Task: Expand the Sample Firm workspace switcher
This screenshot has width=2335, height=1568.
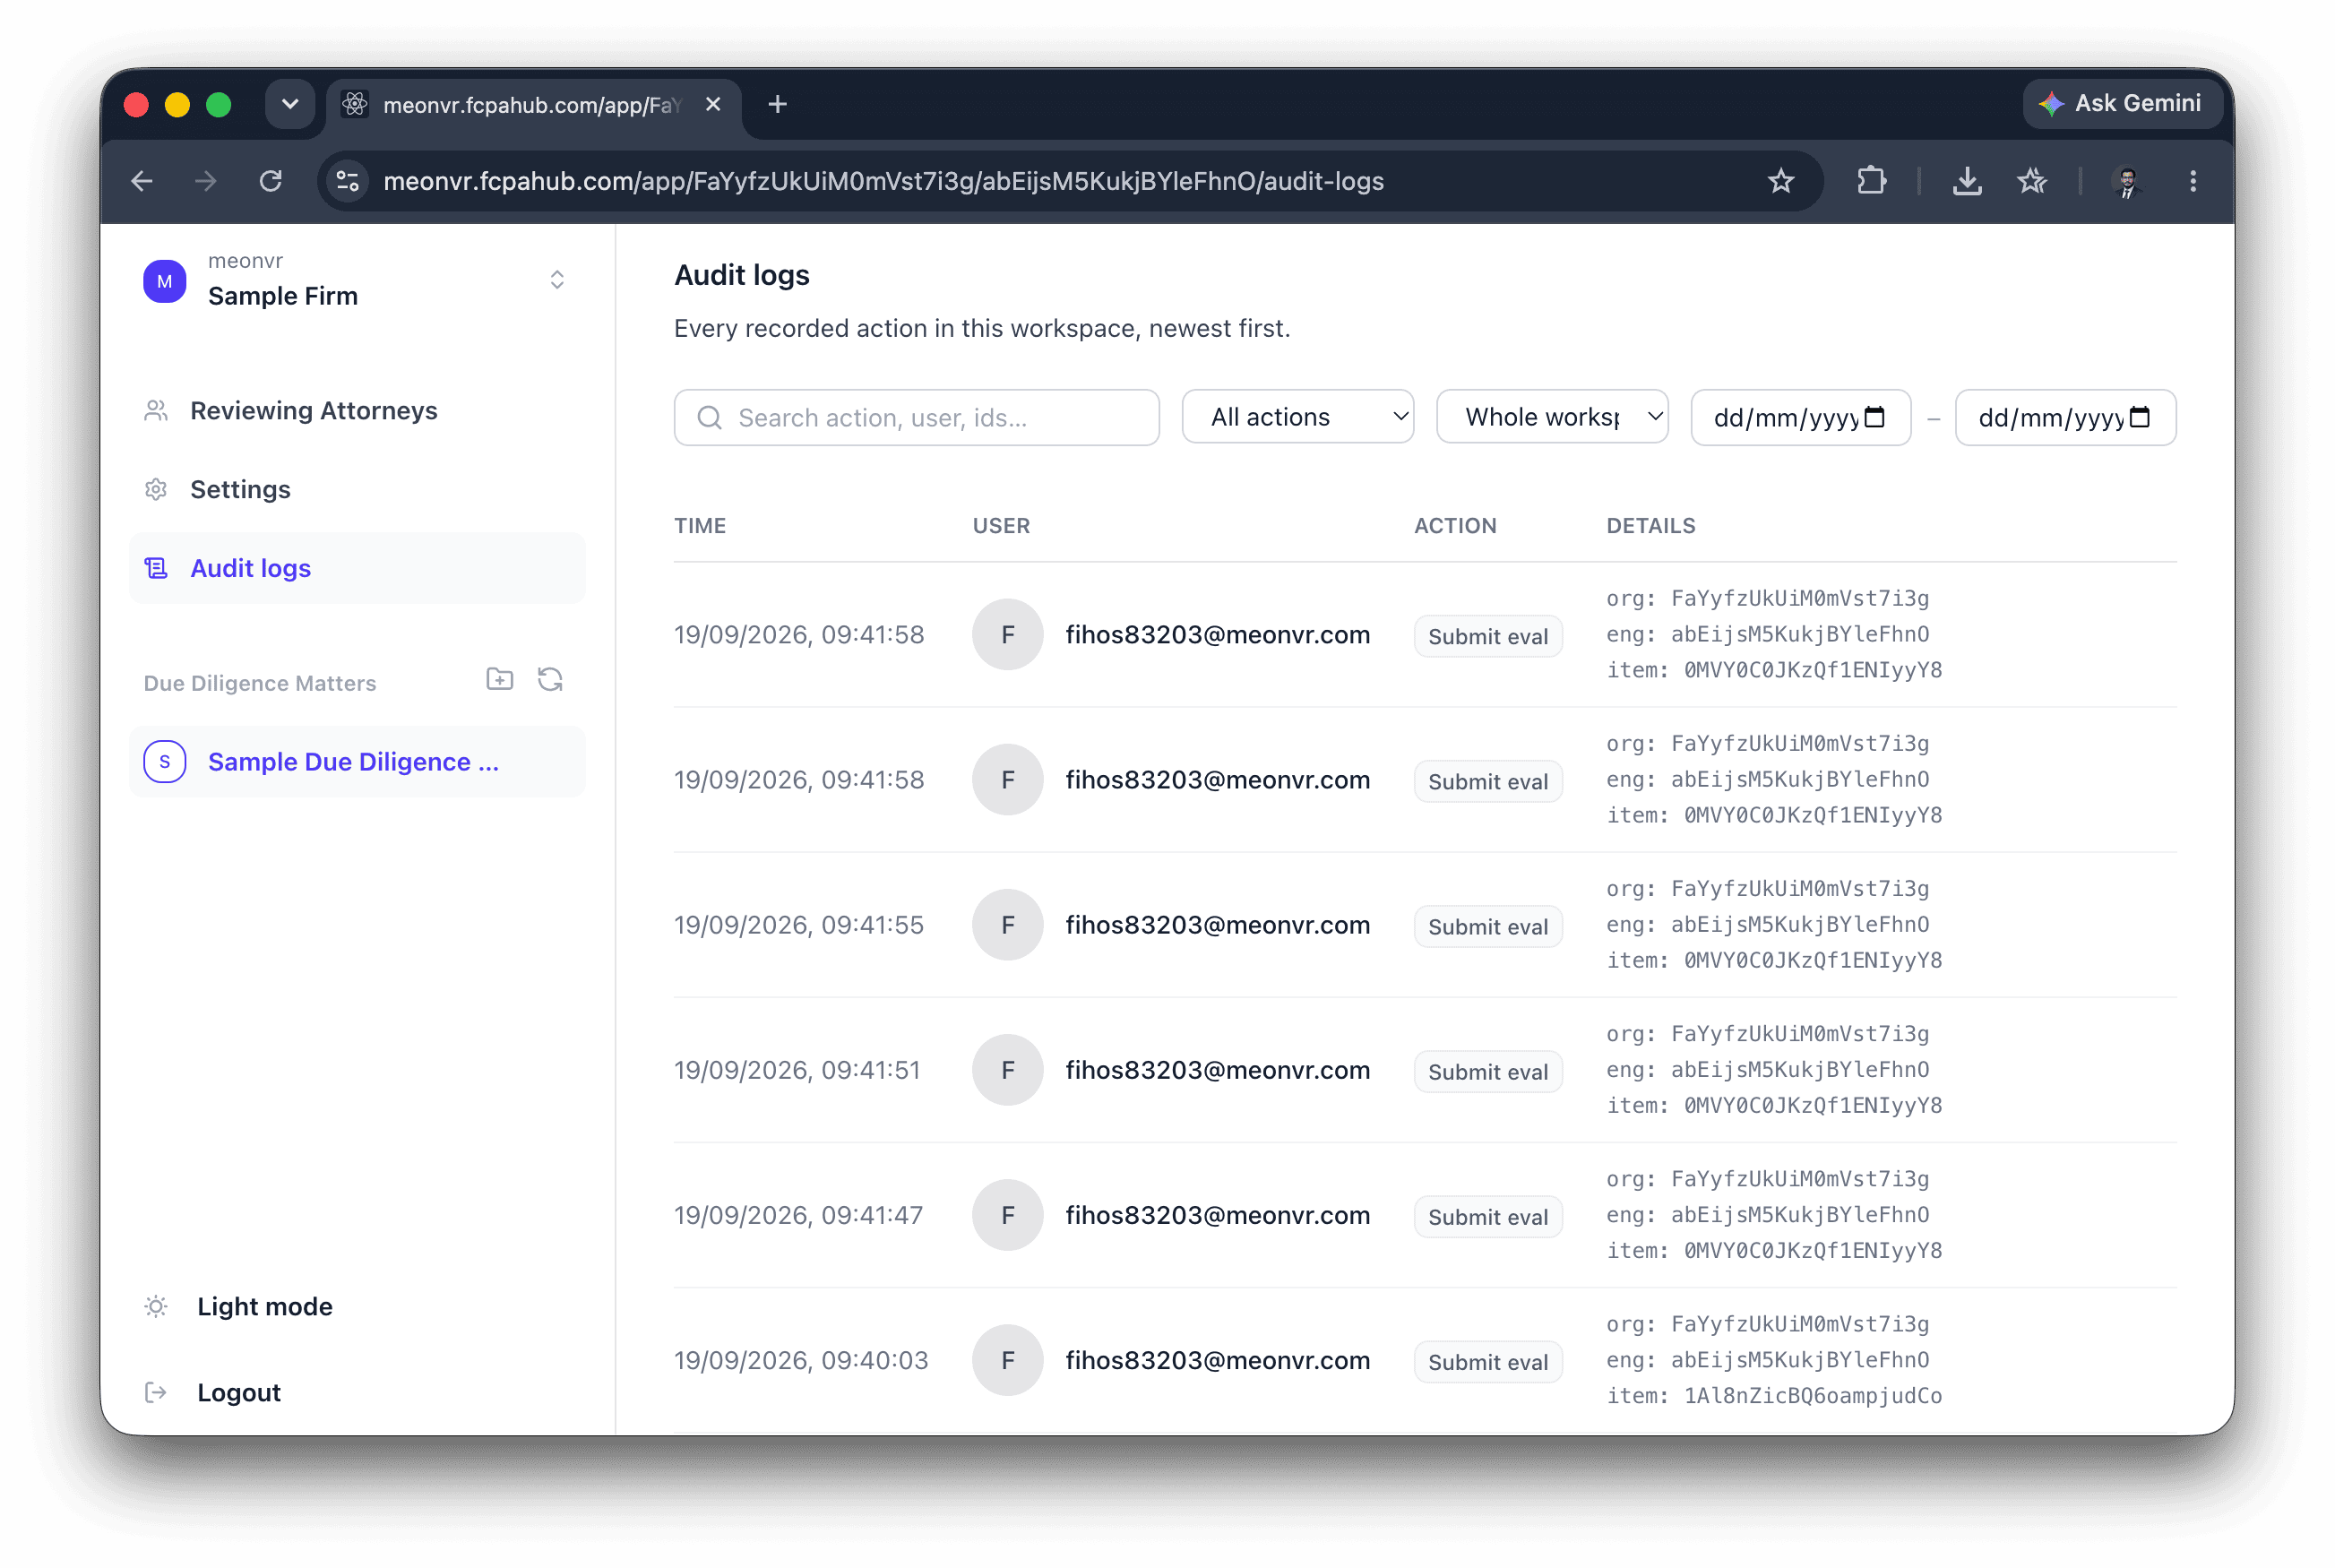Action: (x=557, y=280)
